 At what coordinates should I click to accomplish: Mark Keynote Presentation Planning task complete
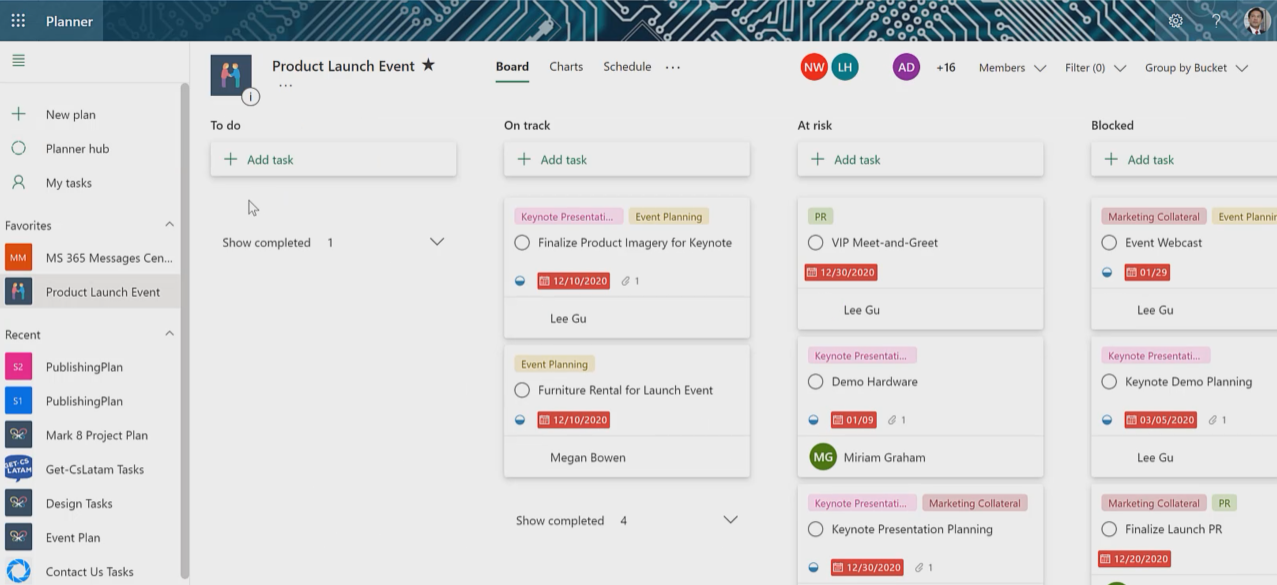(815, 529)
